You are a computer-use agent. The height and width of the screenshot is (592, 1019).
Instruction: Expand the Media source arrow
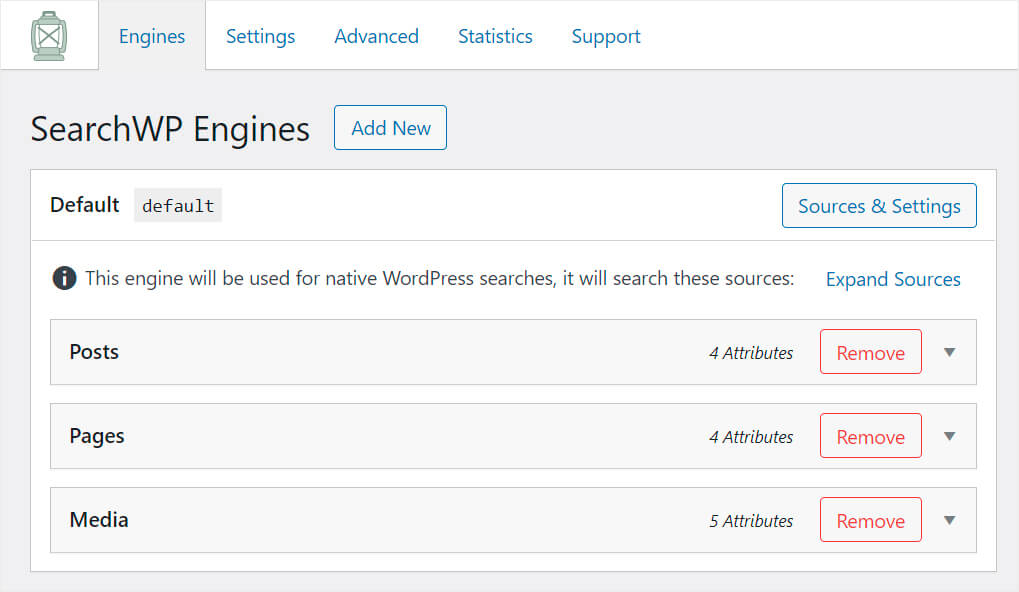pos(949,520)
